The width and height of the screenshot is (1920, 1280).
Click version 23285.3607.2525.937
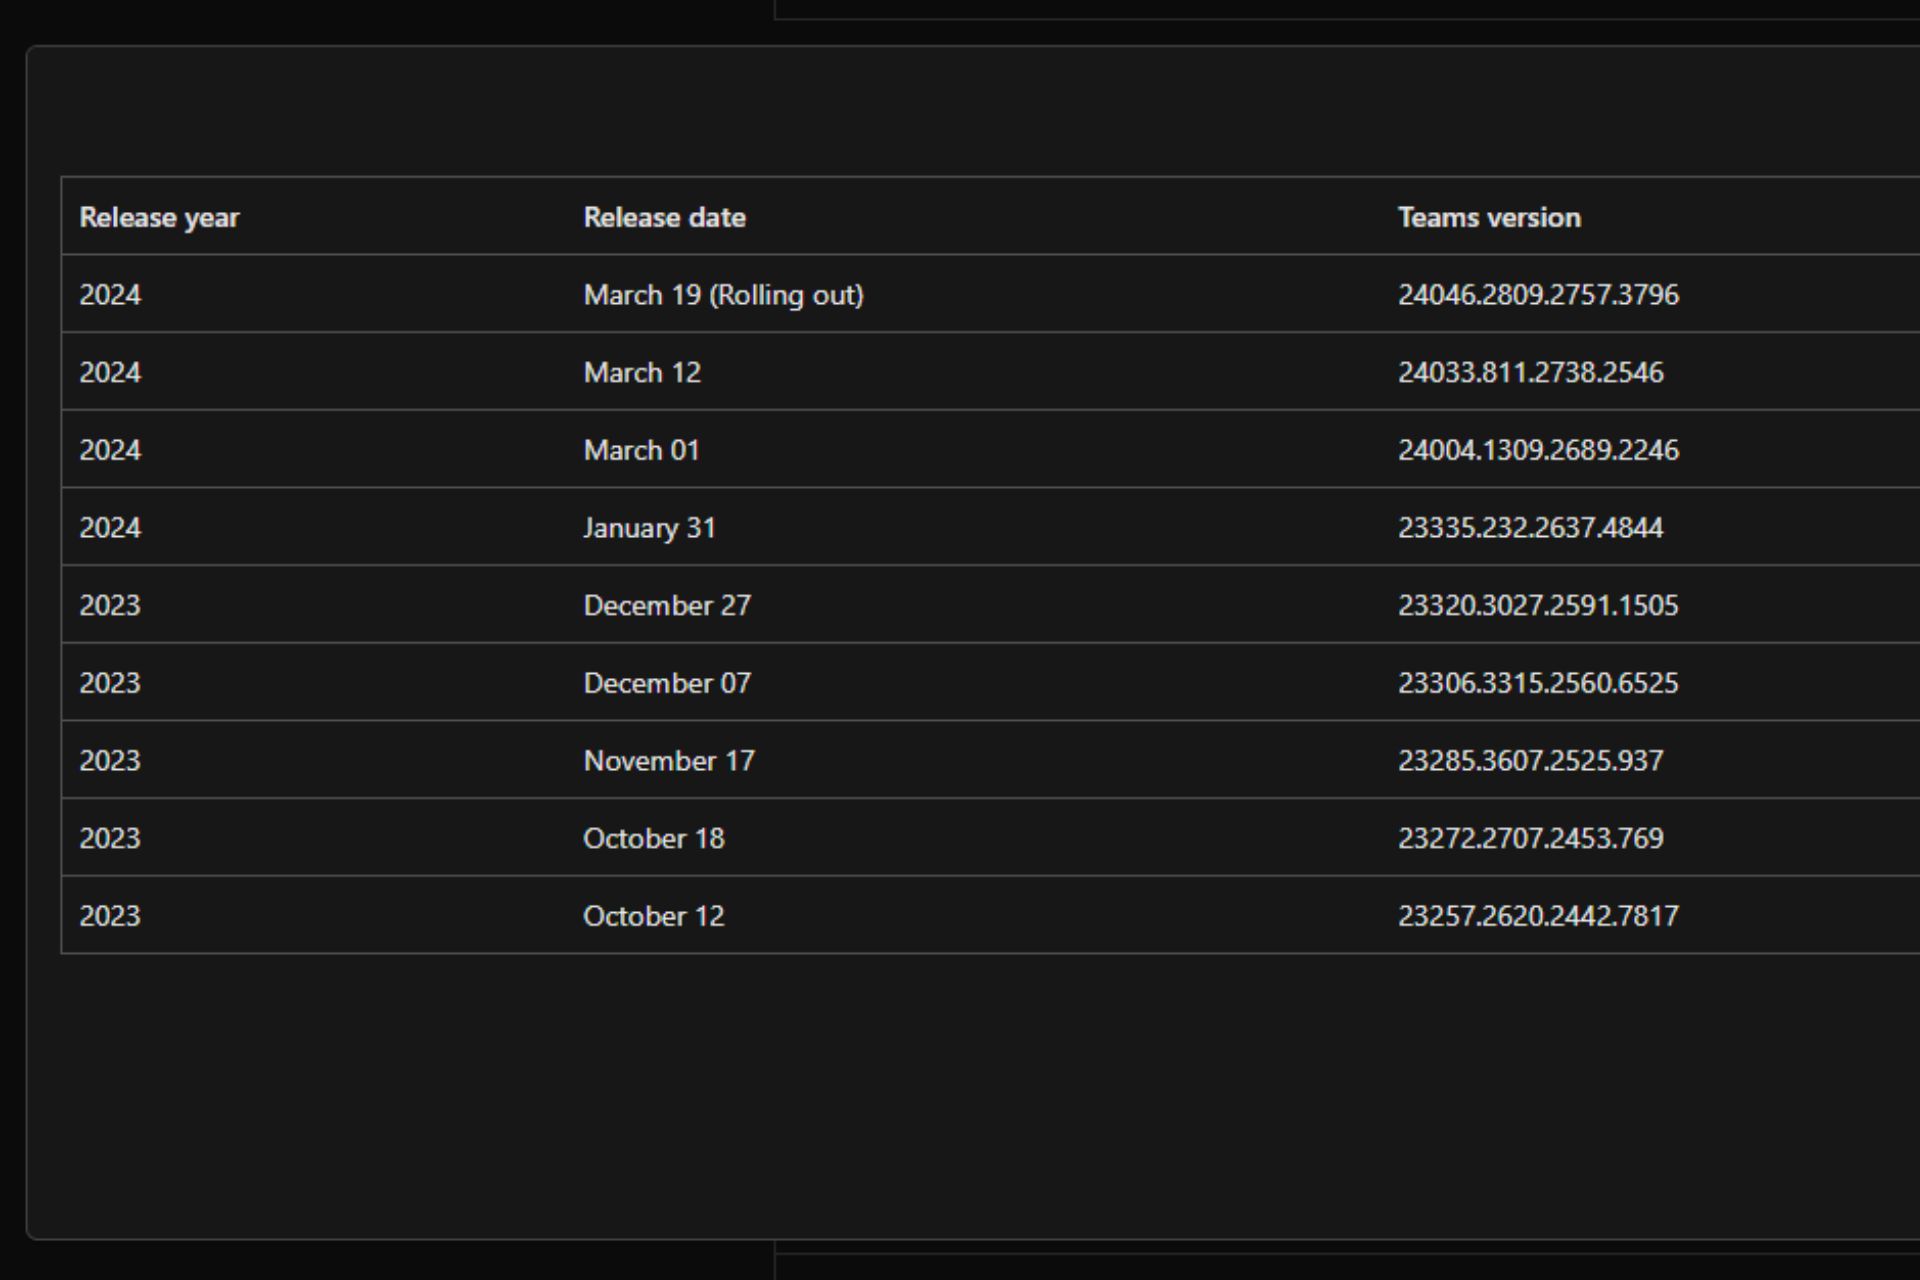(1530, 761)
